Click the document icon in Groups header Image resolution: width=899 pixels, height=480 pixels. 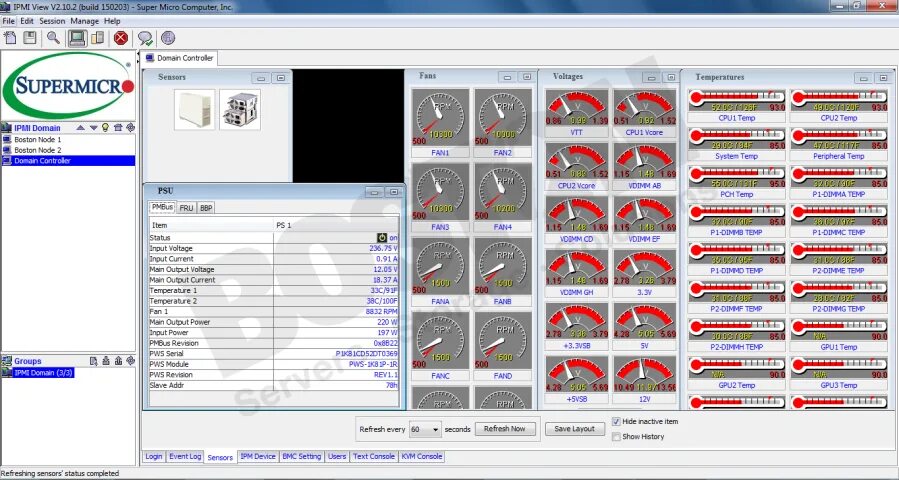[94, 361]
